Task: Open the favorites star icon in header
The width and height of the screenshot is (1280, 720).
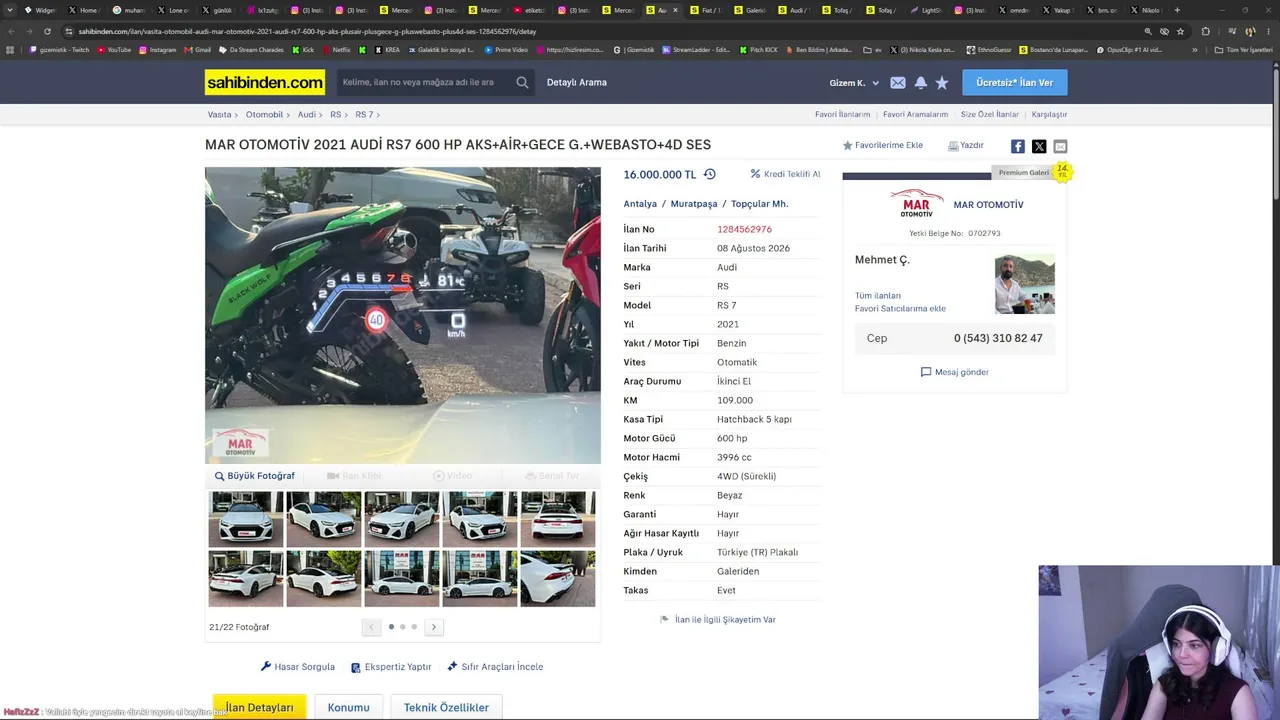Action: 942,83
